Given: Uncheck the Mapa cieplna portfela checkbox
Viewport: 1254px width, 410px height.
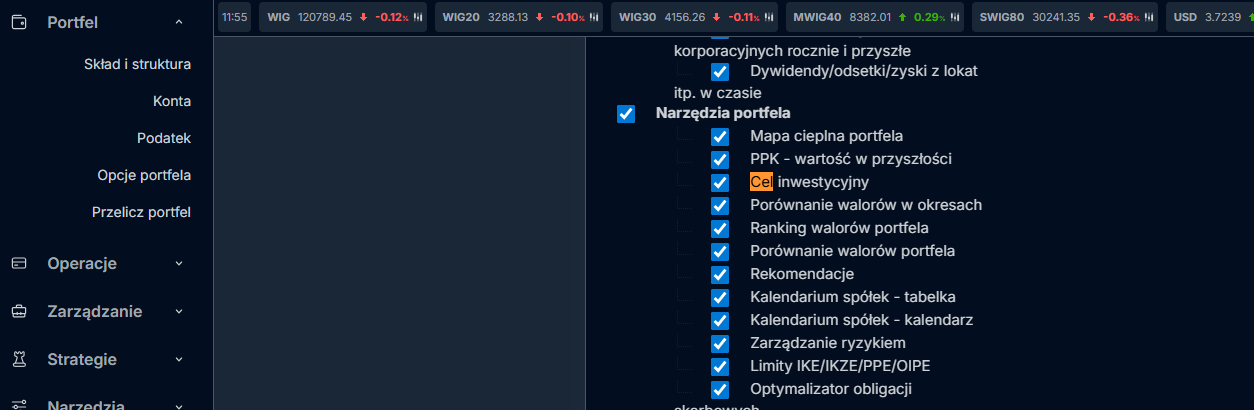Looking at the screenshot, I should pos(720,137).
